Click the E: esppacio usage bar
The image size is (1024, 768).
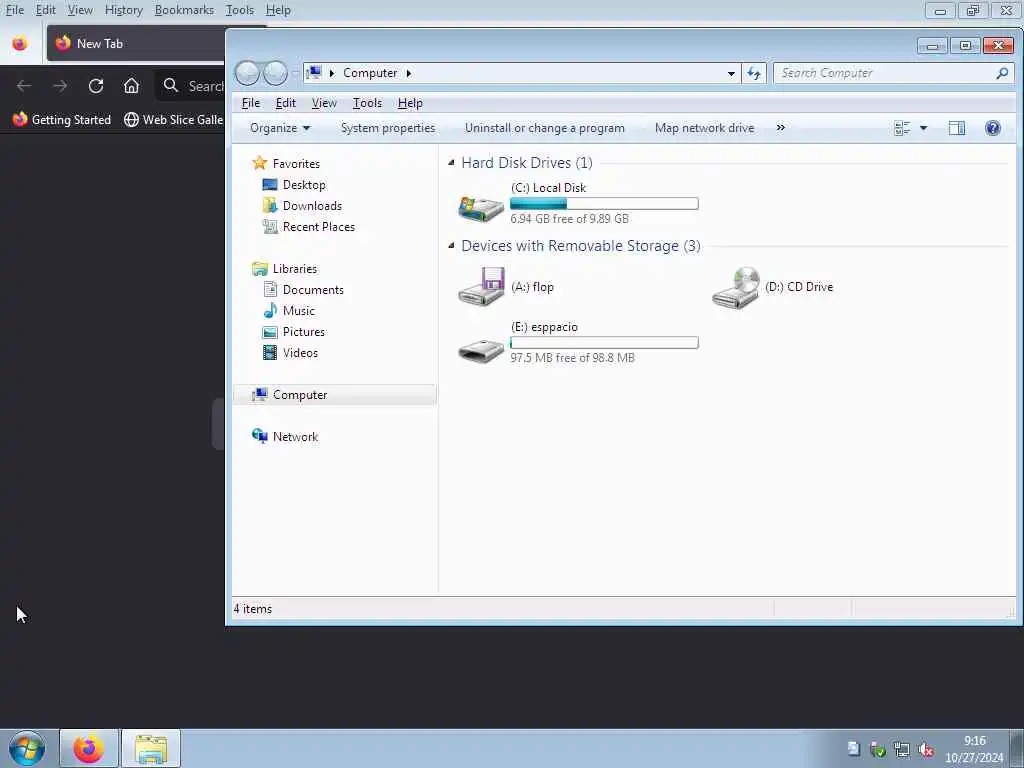(x=604, y=342)
